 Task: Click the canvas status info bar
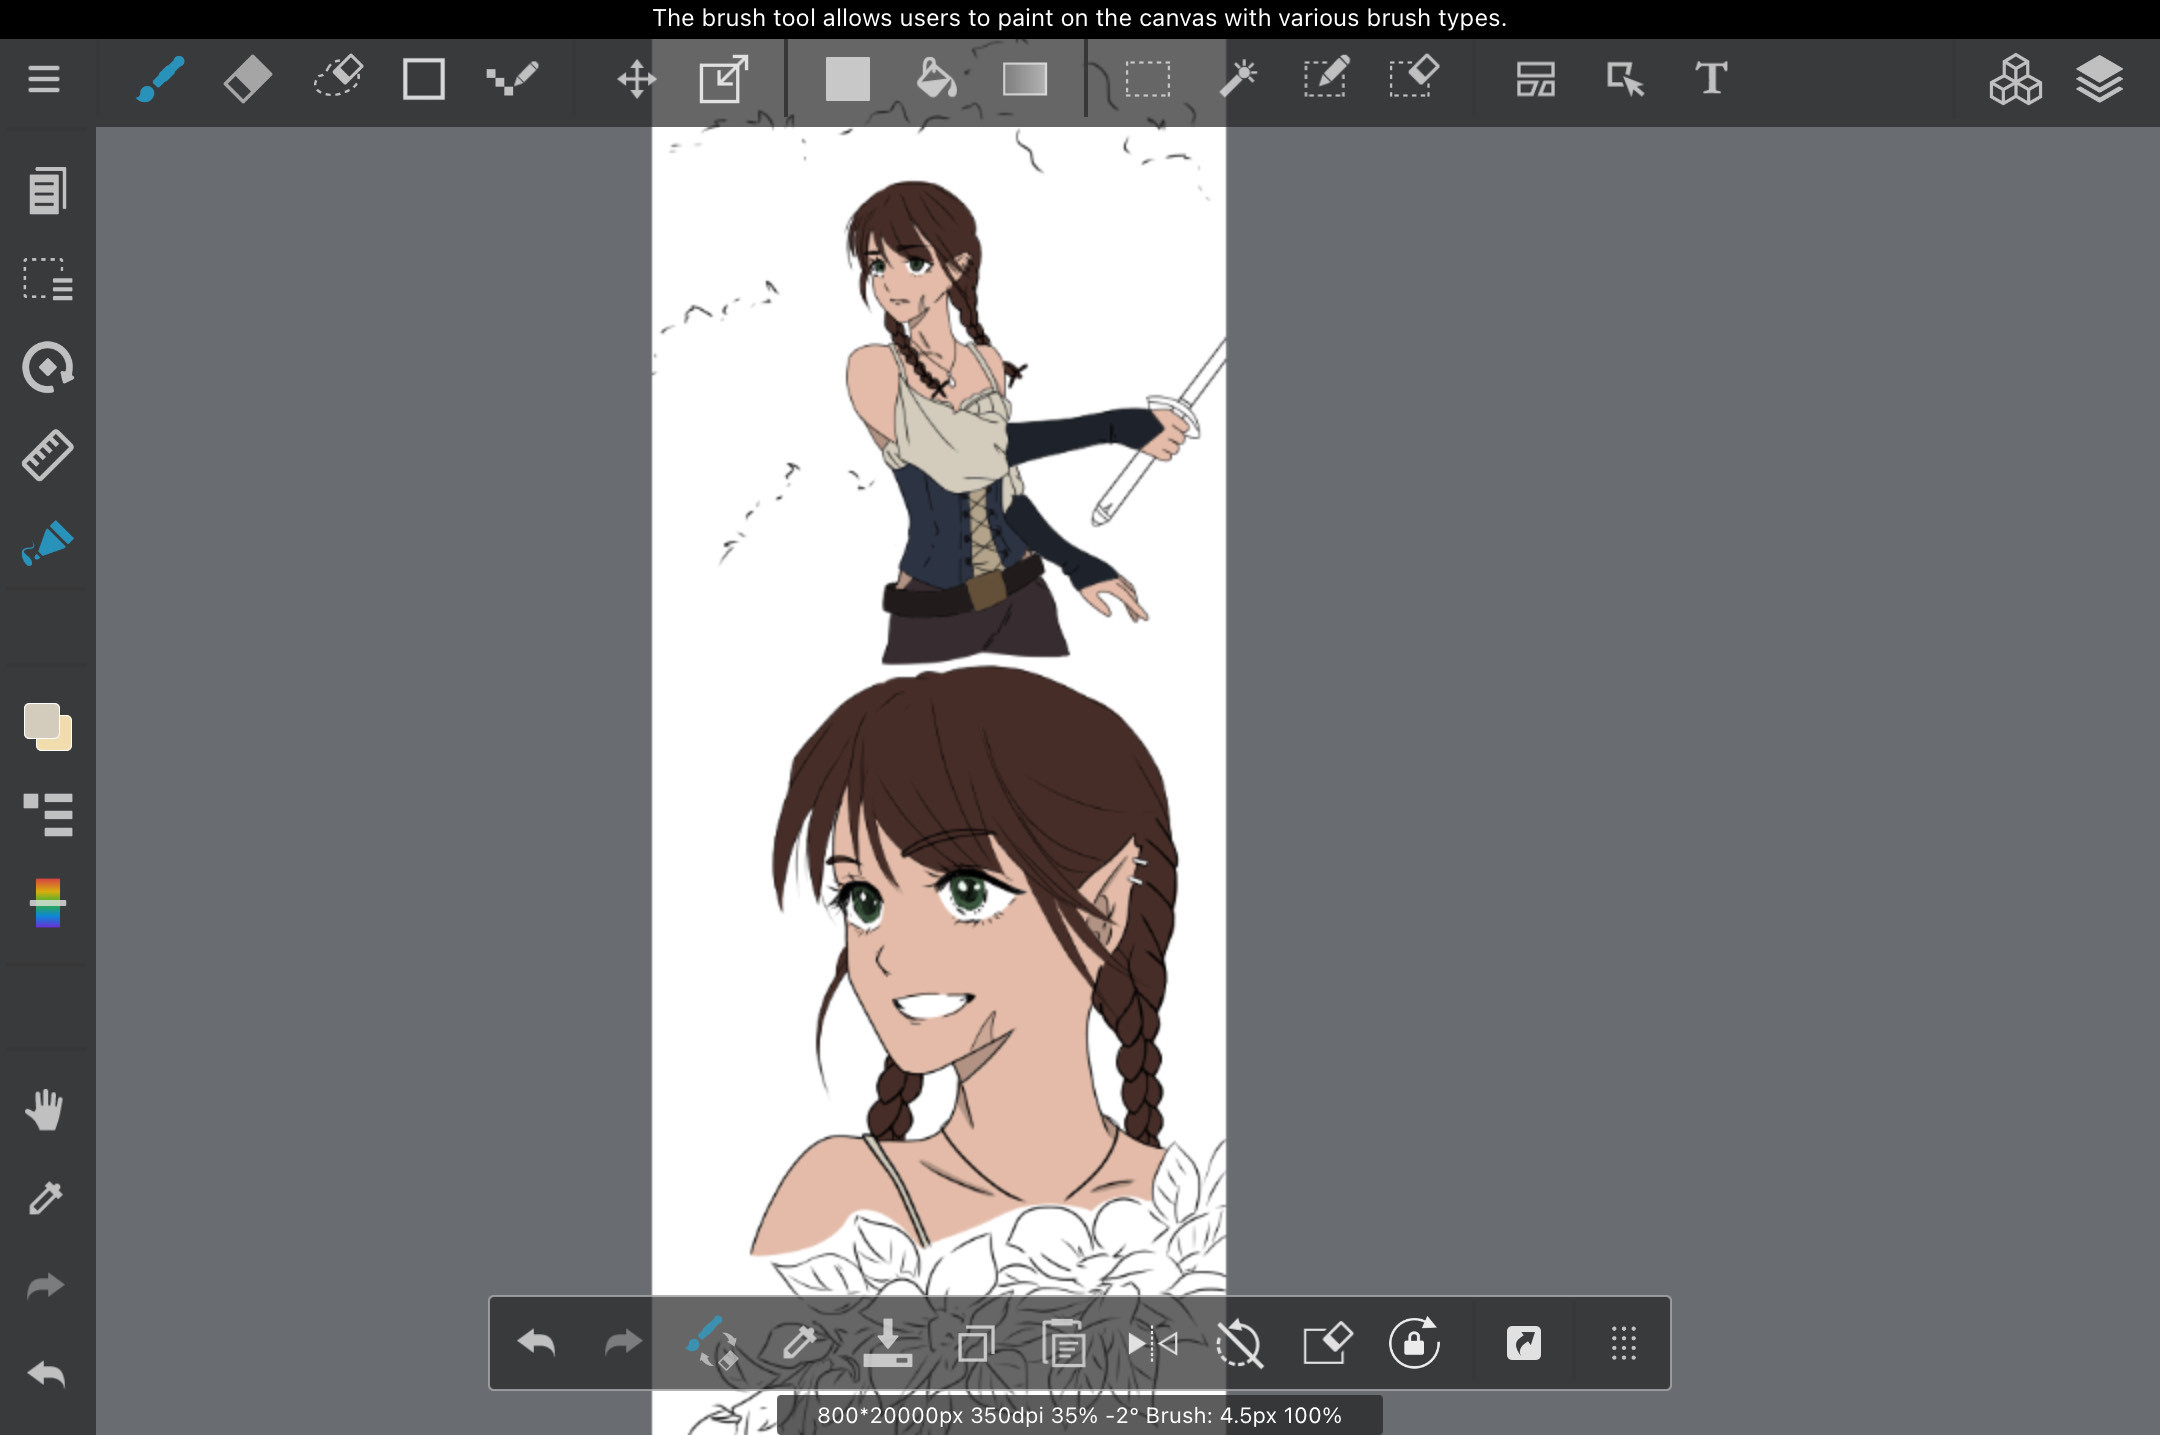click(x=1079, y=1415)
